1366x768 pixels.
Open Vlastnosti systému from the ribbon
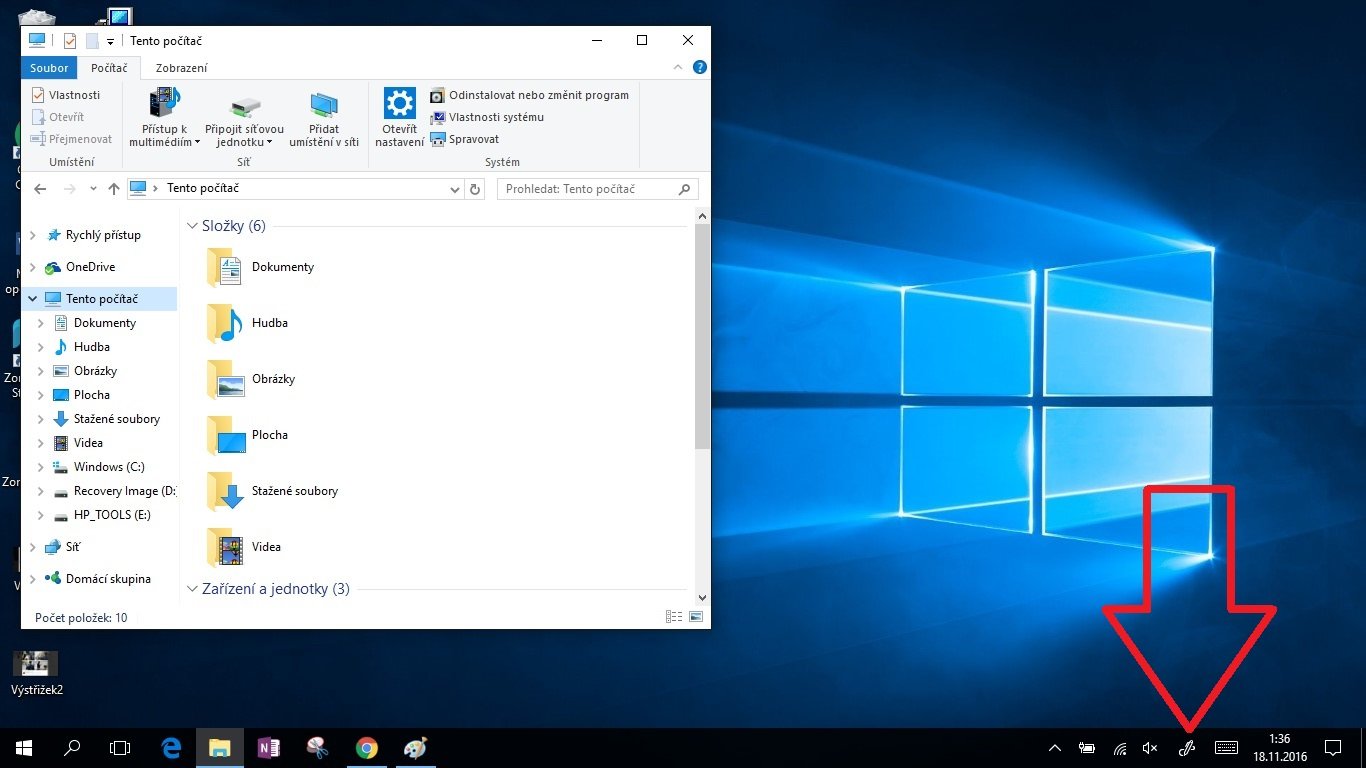click(x=487, y=117)
